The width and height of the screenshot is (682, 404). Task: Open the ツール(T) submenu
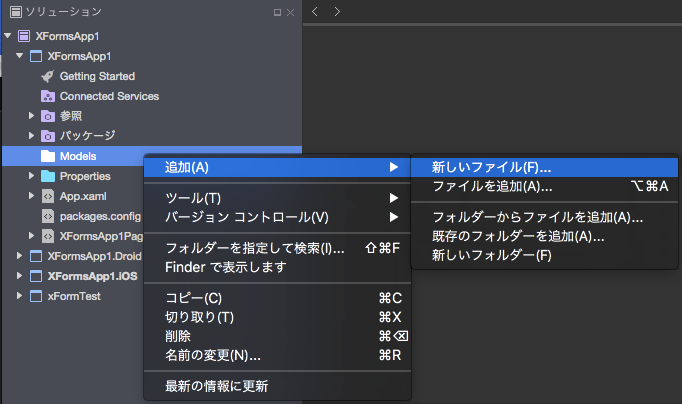coord(277,198)
